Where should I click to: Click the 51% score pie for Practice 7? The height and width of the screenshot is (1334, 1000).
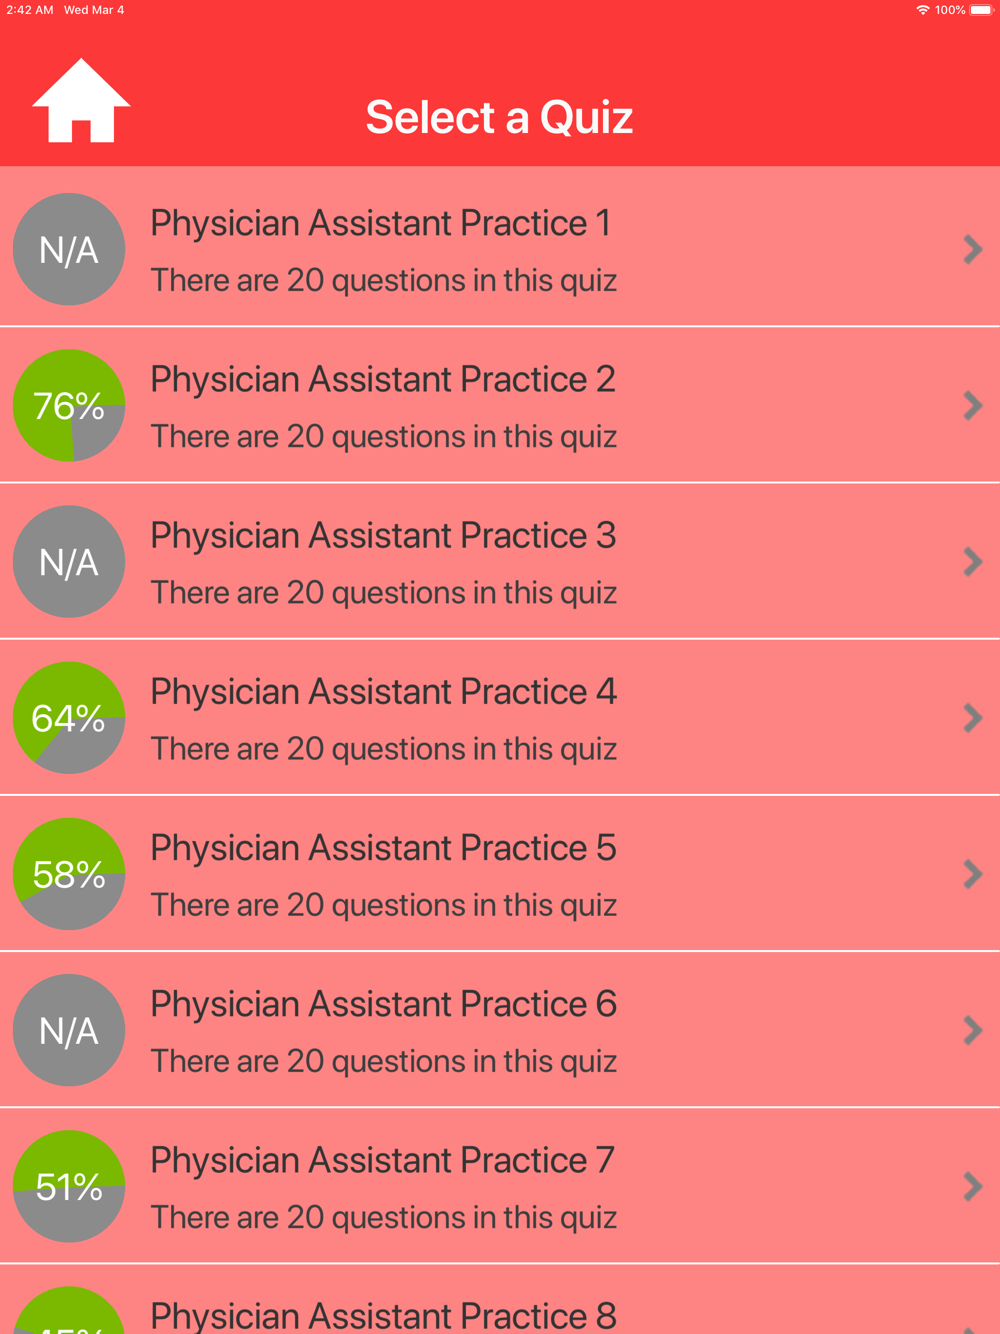[69, 1186]
